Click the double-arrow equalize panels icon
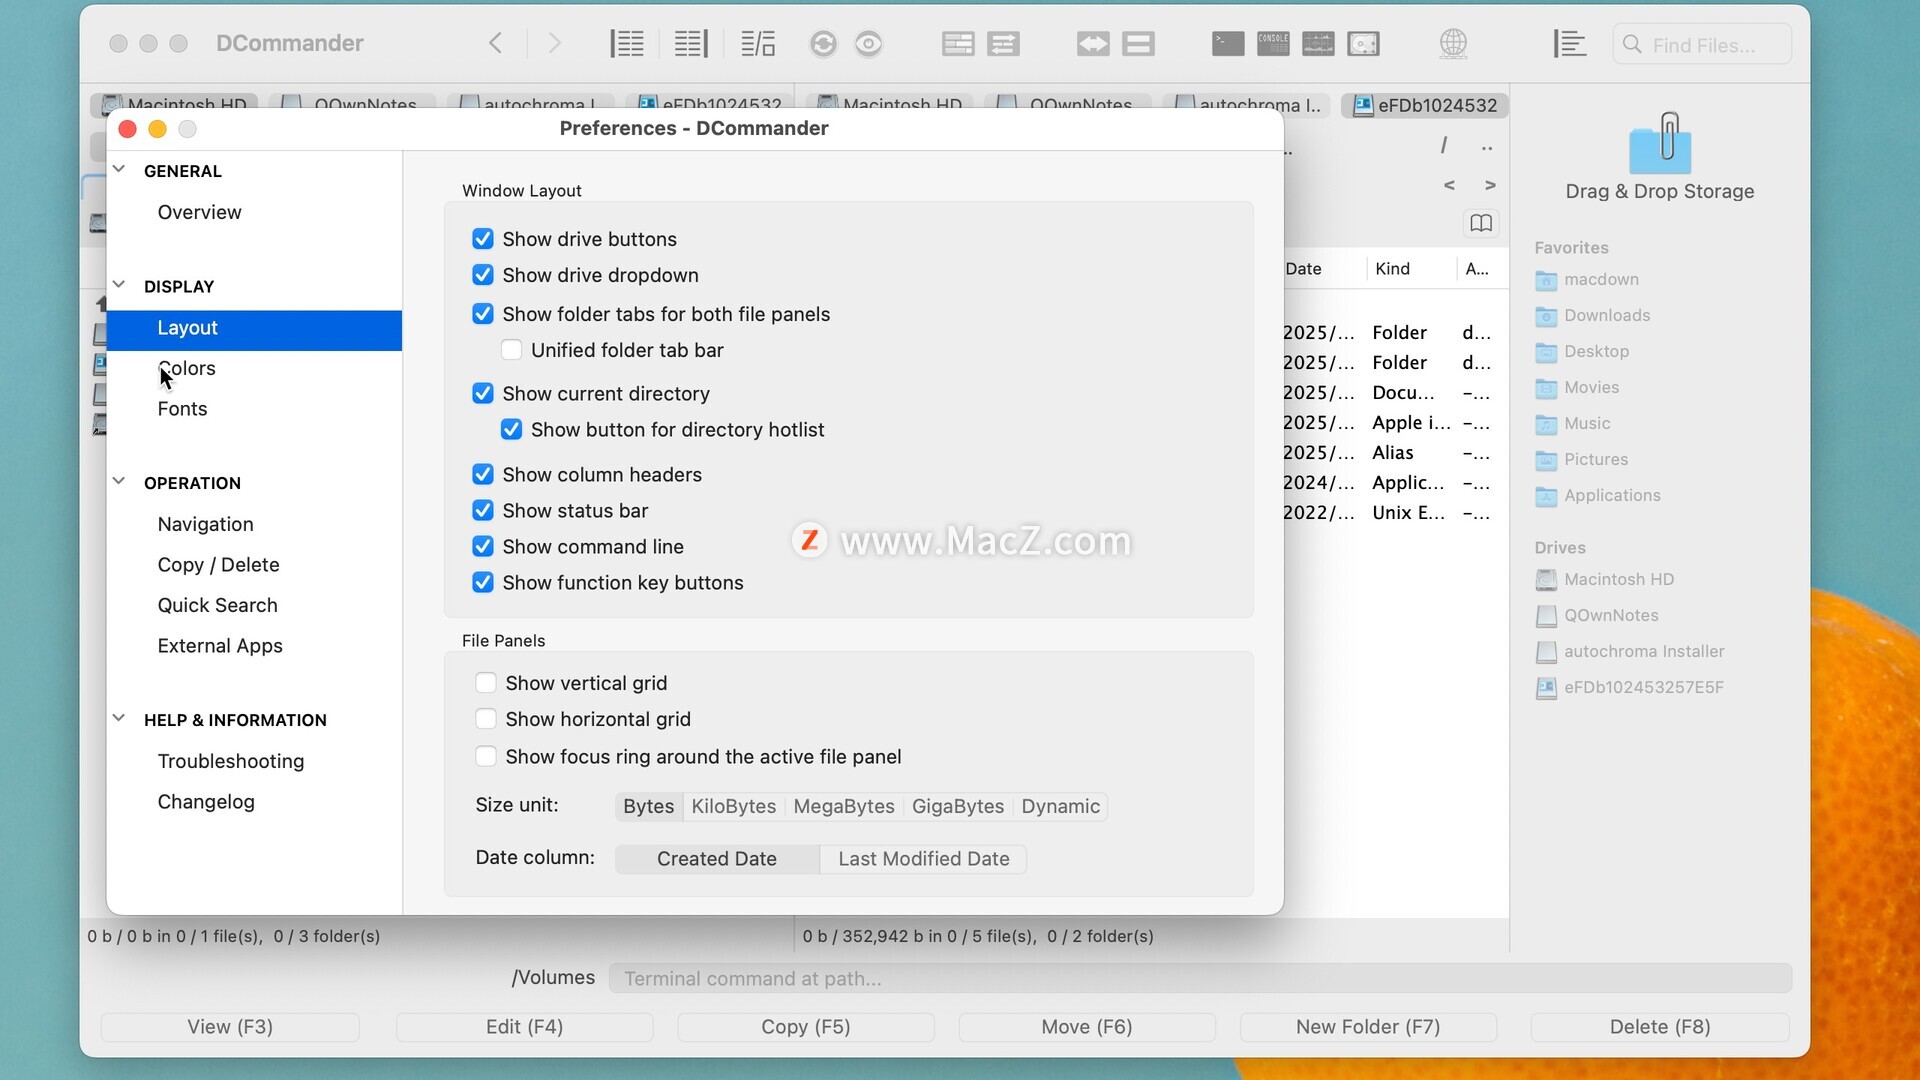The width and height of the screenshot is (1920, 1080). tap(1093, 43)
